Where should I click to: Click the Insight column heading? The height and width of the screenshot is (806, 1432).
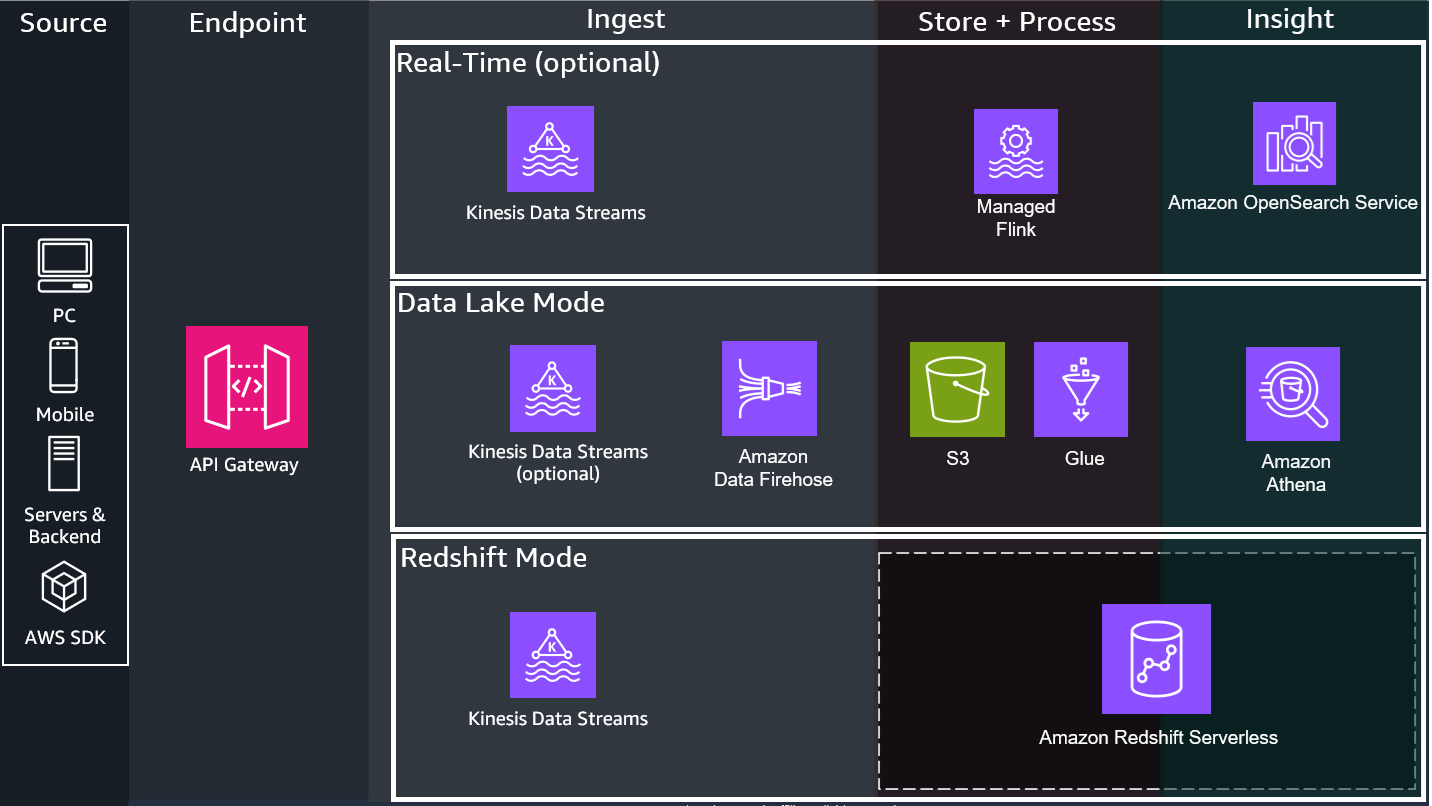tap(1290, 19)
